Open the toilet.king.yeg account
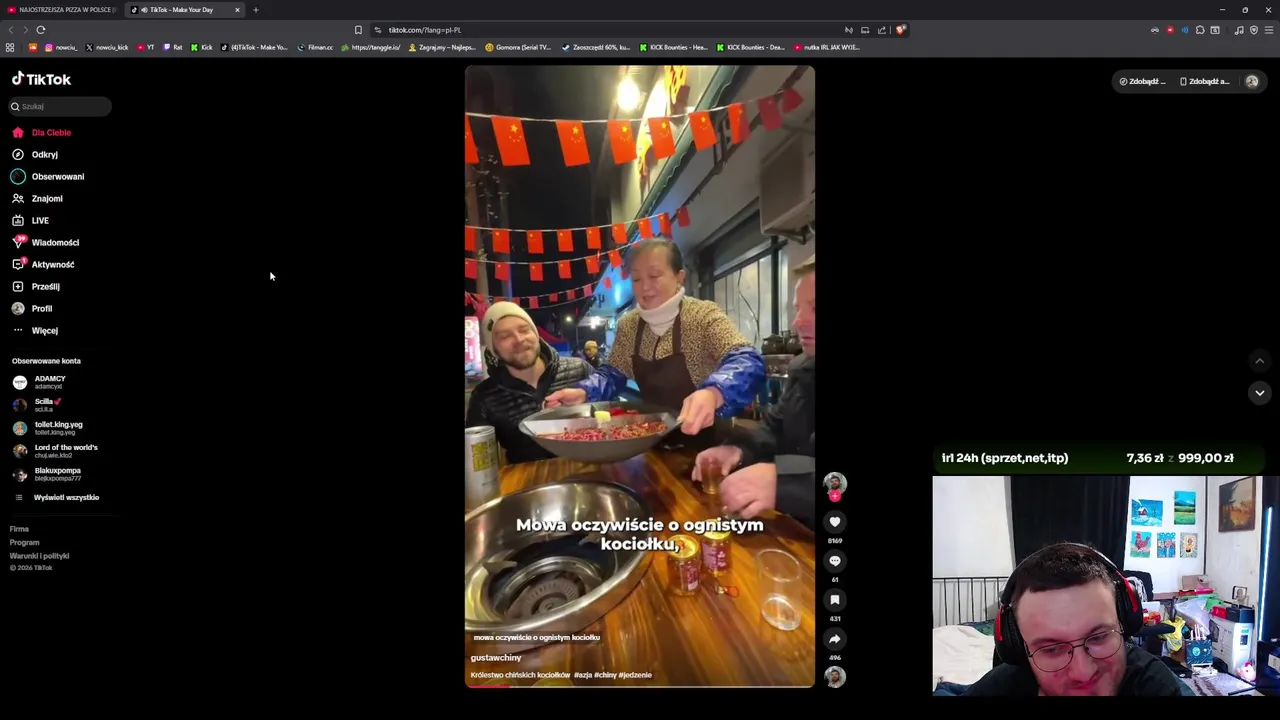Image resolution: width=1280 pixels, height=720 pixels. click(x=48, y=428)
